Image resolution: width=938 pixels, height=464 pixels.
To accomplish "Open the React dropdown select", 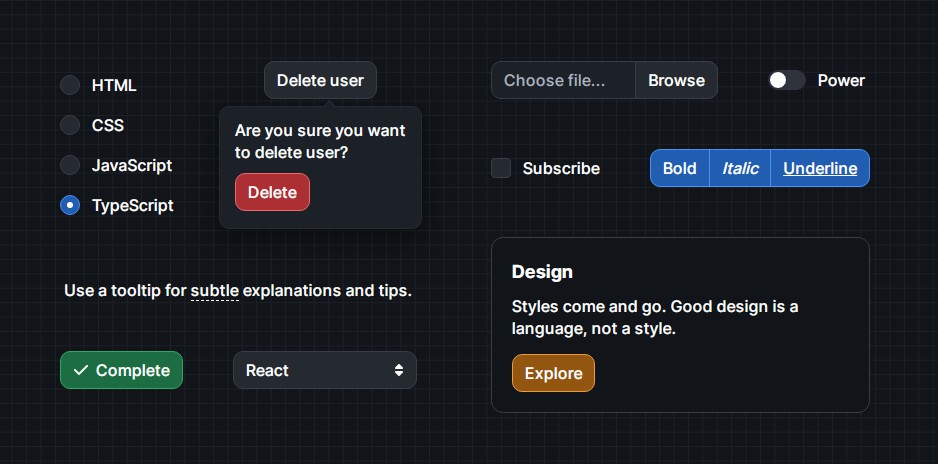I will (x=324, y=370).
